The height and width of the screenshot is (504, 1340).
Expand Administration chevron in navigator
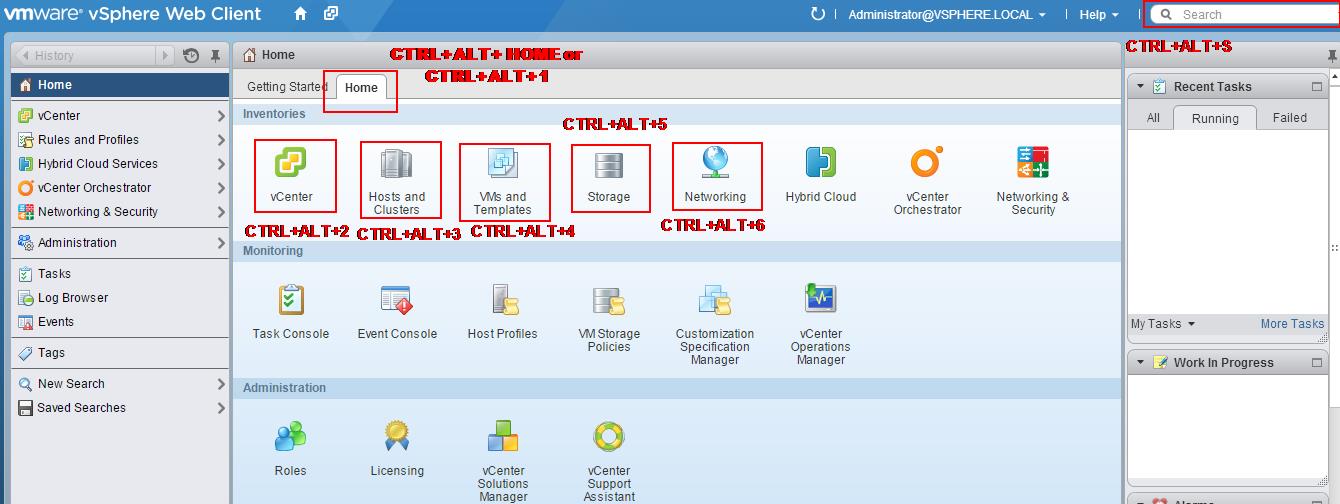[x=221, y=243]
